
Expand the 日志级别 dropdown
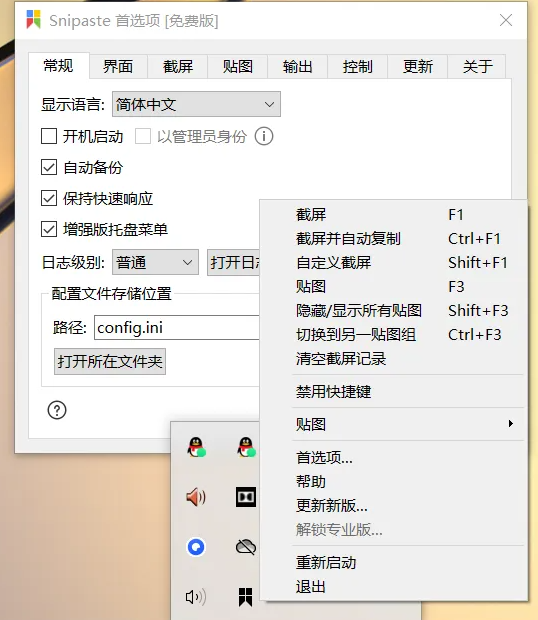click(155, 262)
